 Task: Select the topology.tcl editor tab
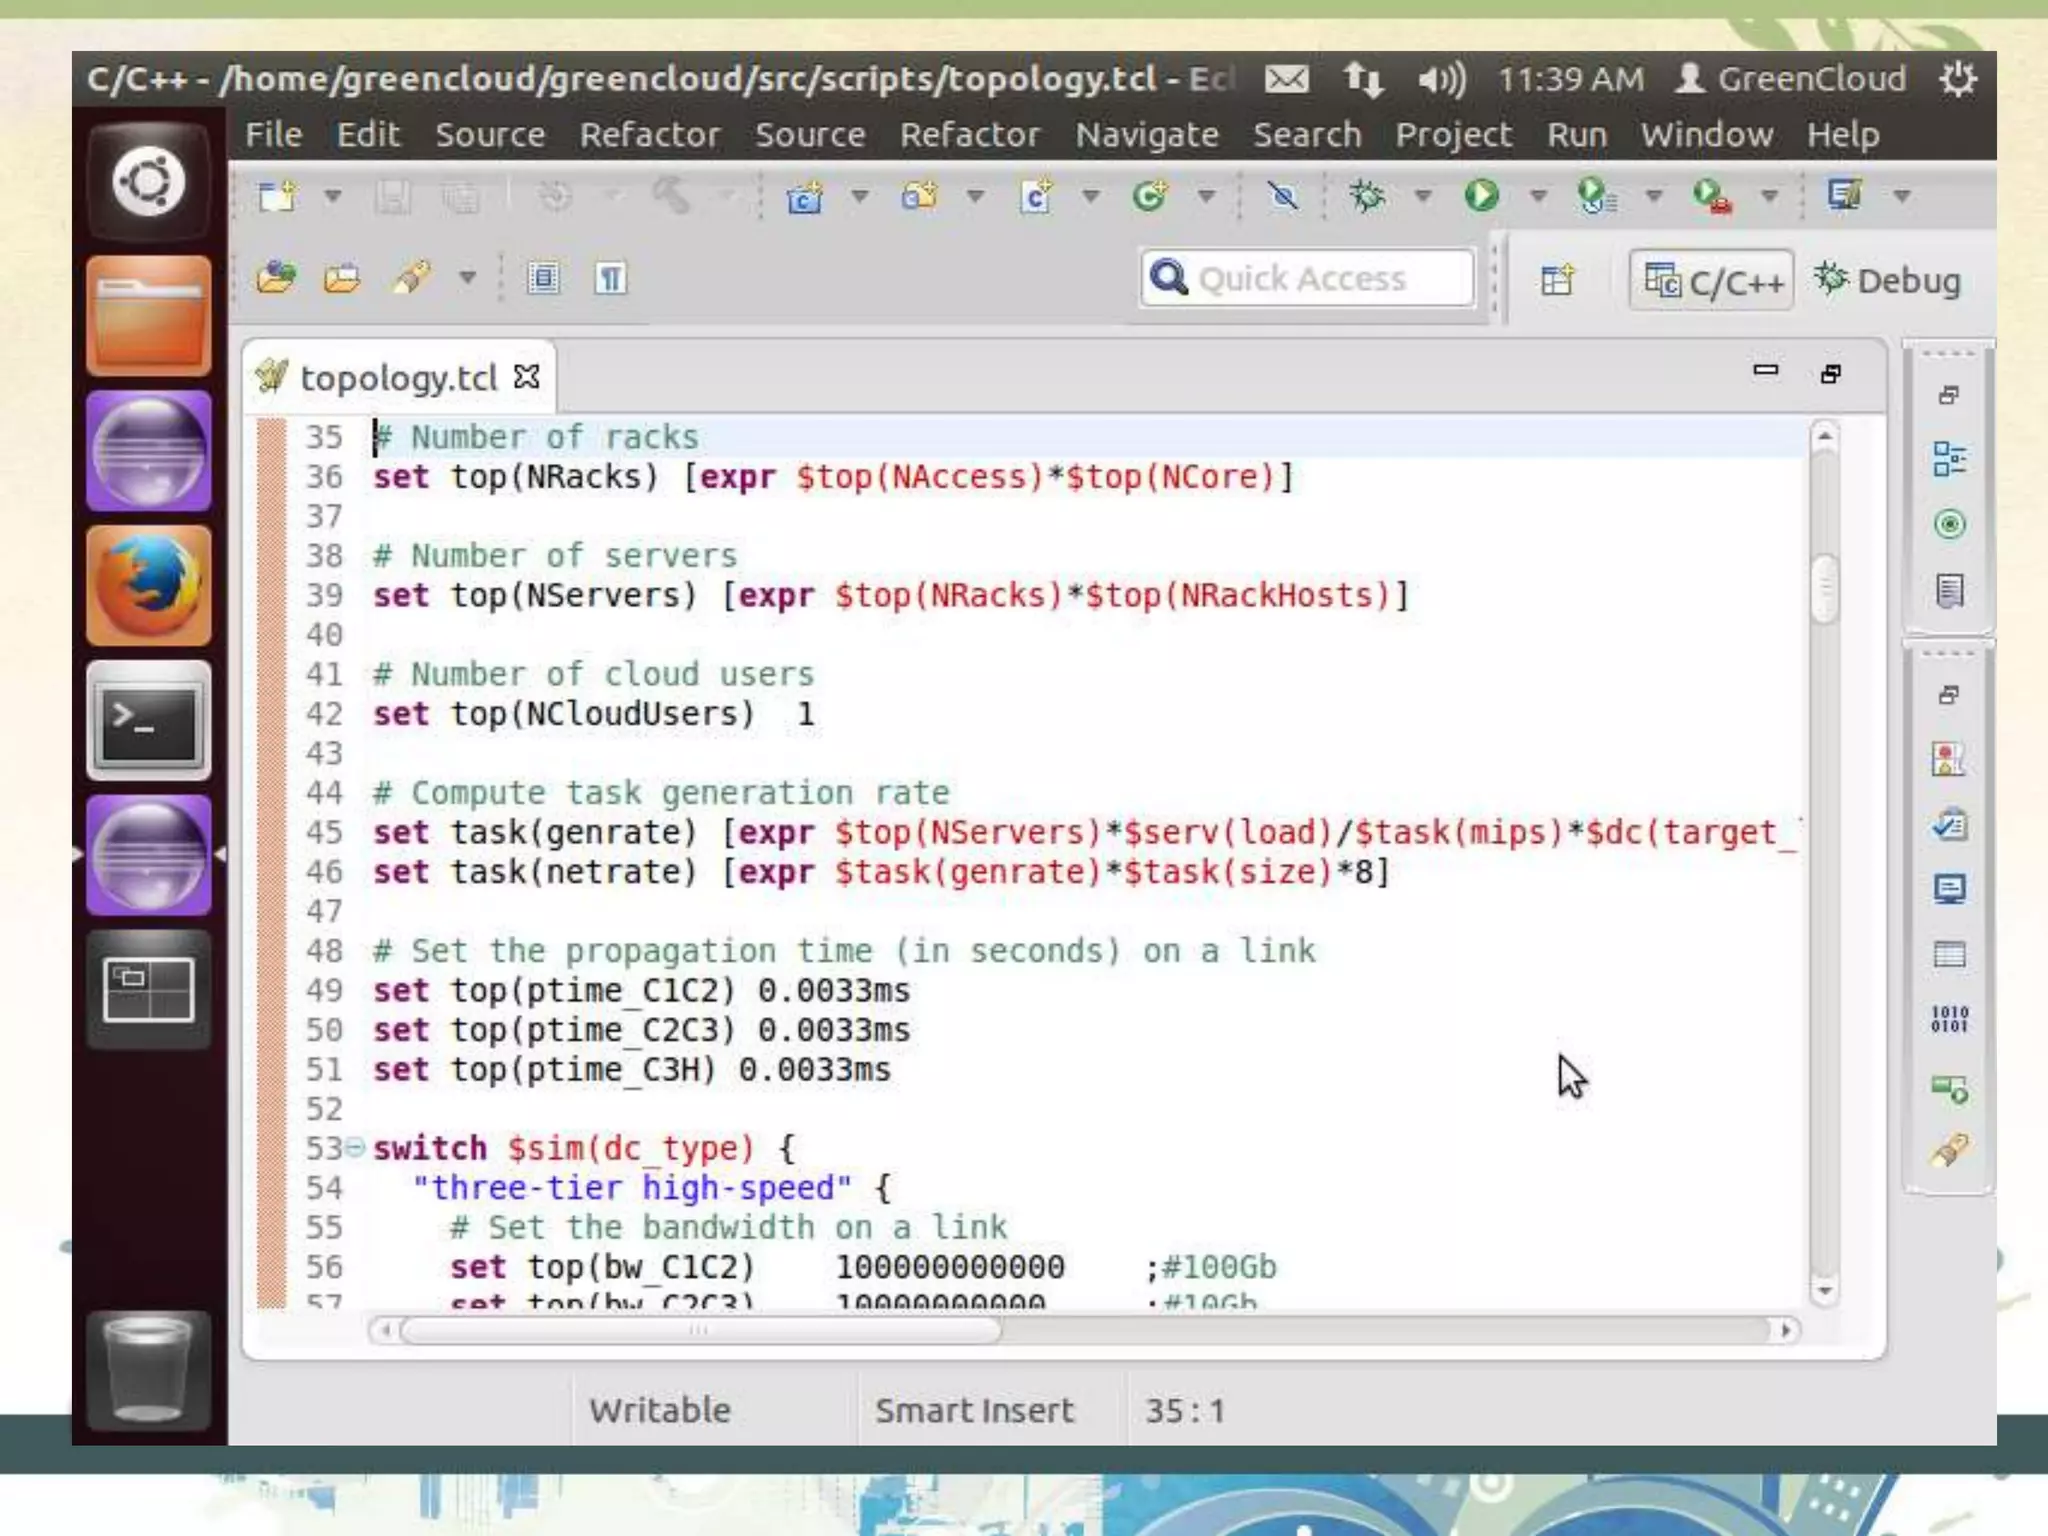click(x=398, y=378)
